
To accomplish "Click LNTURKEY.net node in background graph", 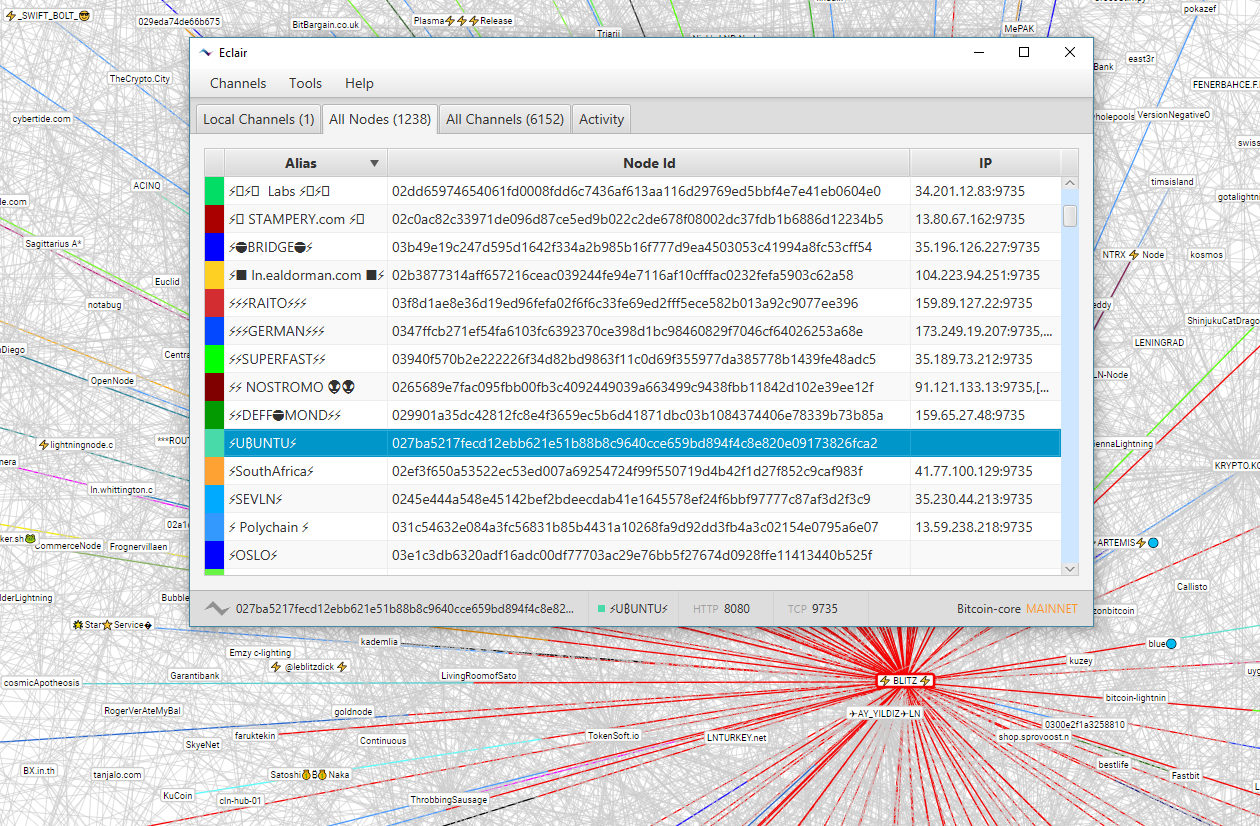I will click(x=736, y=737).
